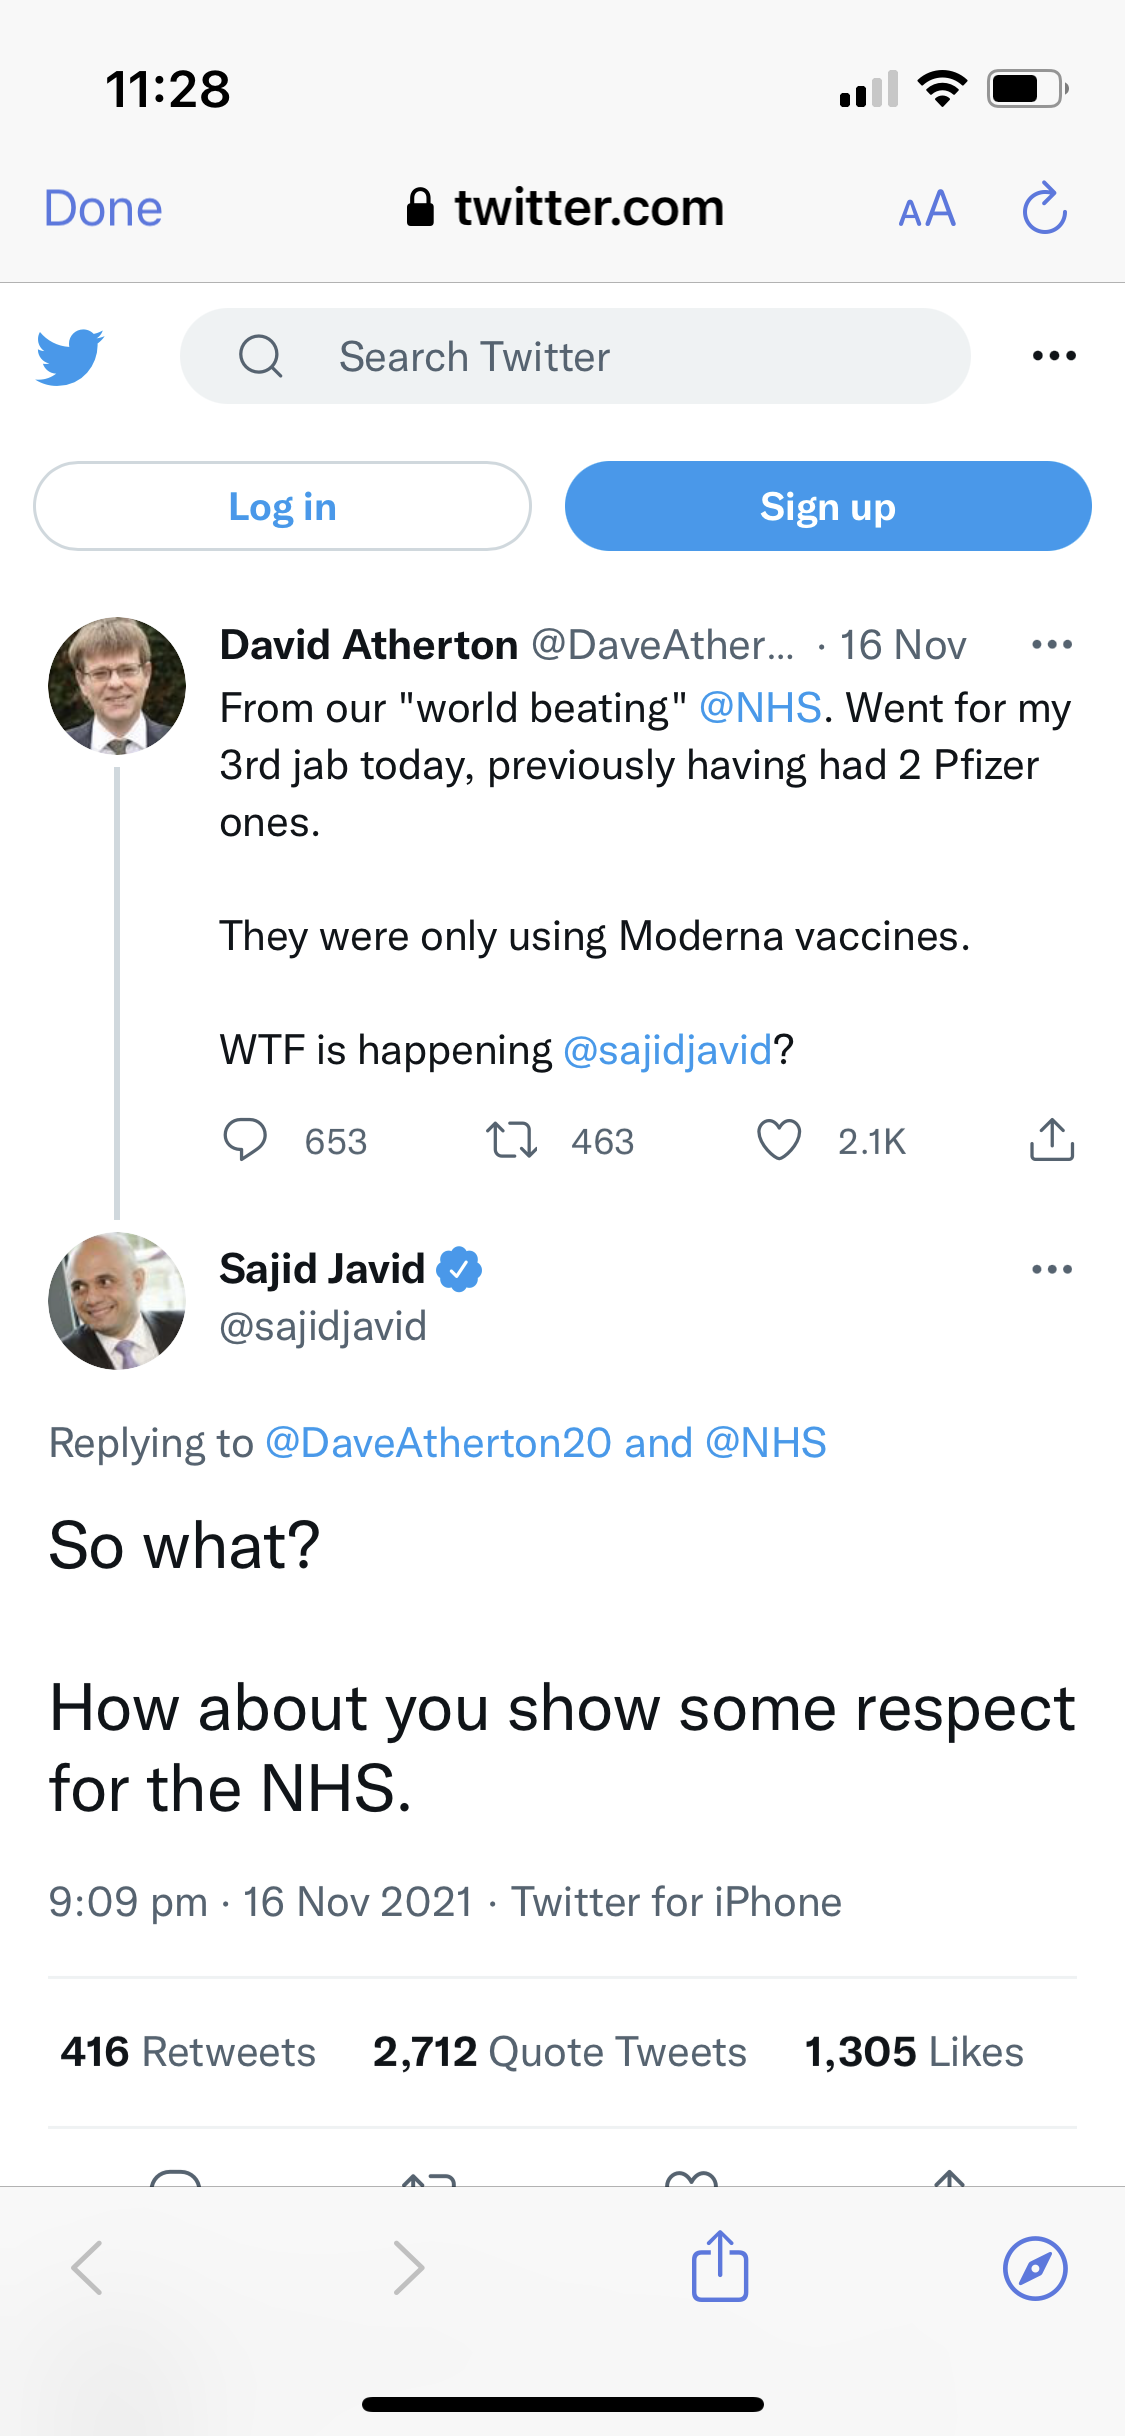Open Safari share sheet in bottom toolbar
Image resolution: width=1125 pixels, height=2436 pixels.
point(720,2267)
